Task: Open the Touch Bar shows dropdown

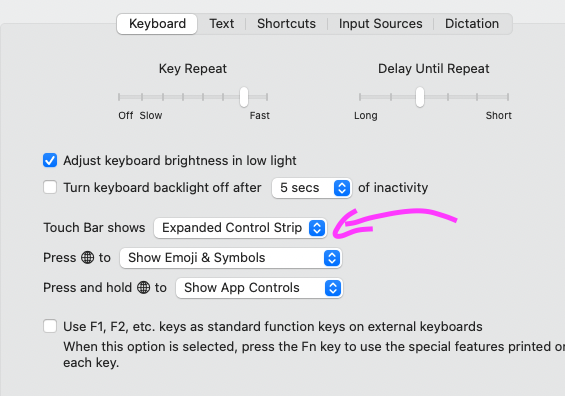Action: 240,228
